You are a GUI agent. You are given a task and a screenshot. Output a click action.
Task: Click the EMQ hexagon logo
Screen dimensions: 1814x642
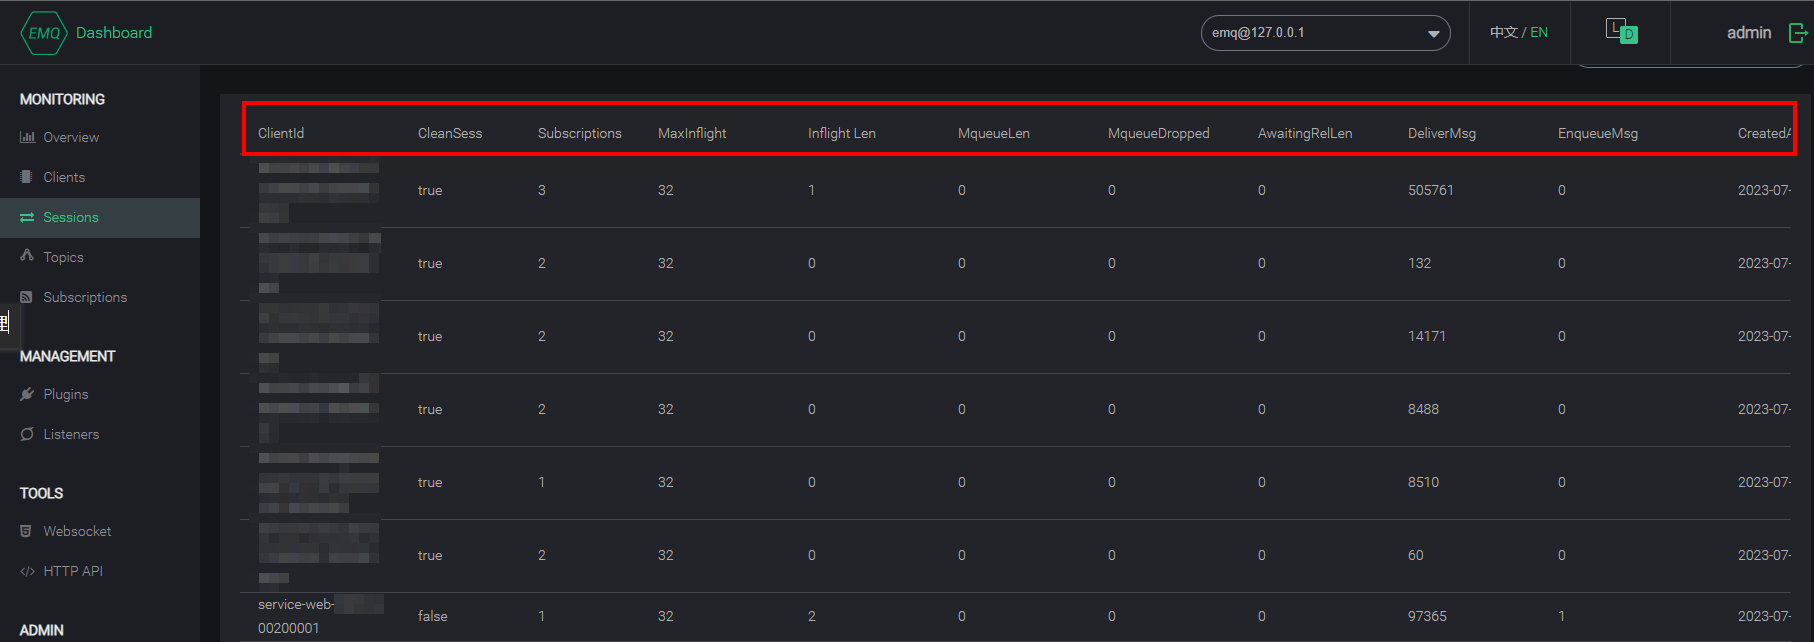pos(44,33)
